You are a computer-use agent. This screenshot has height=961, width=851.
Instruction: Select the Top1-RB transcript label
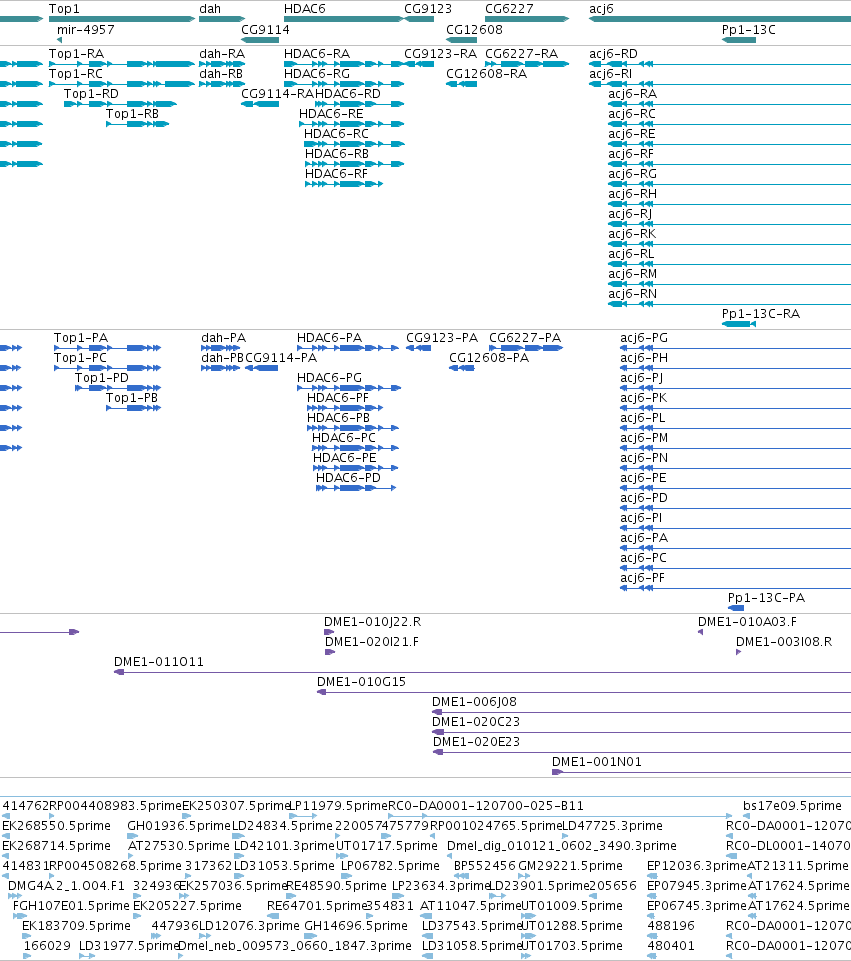(x=132, y=113)
